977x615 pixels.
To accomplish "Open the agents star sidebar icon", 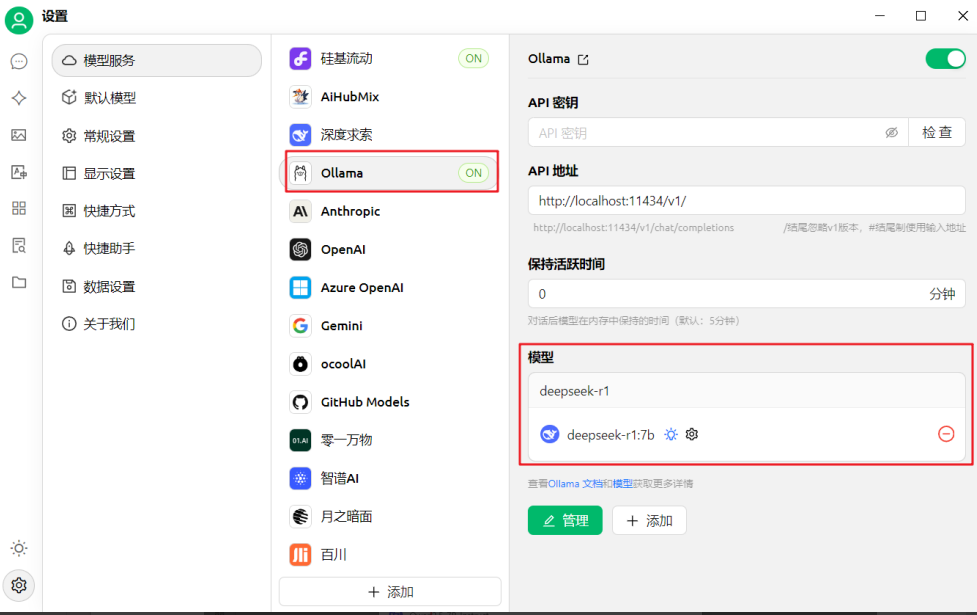I will pos(19,98).
